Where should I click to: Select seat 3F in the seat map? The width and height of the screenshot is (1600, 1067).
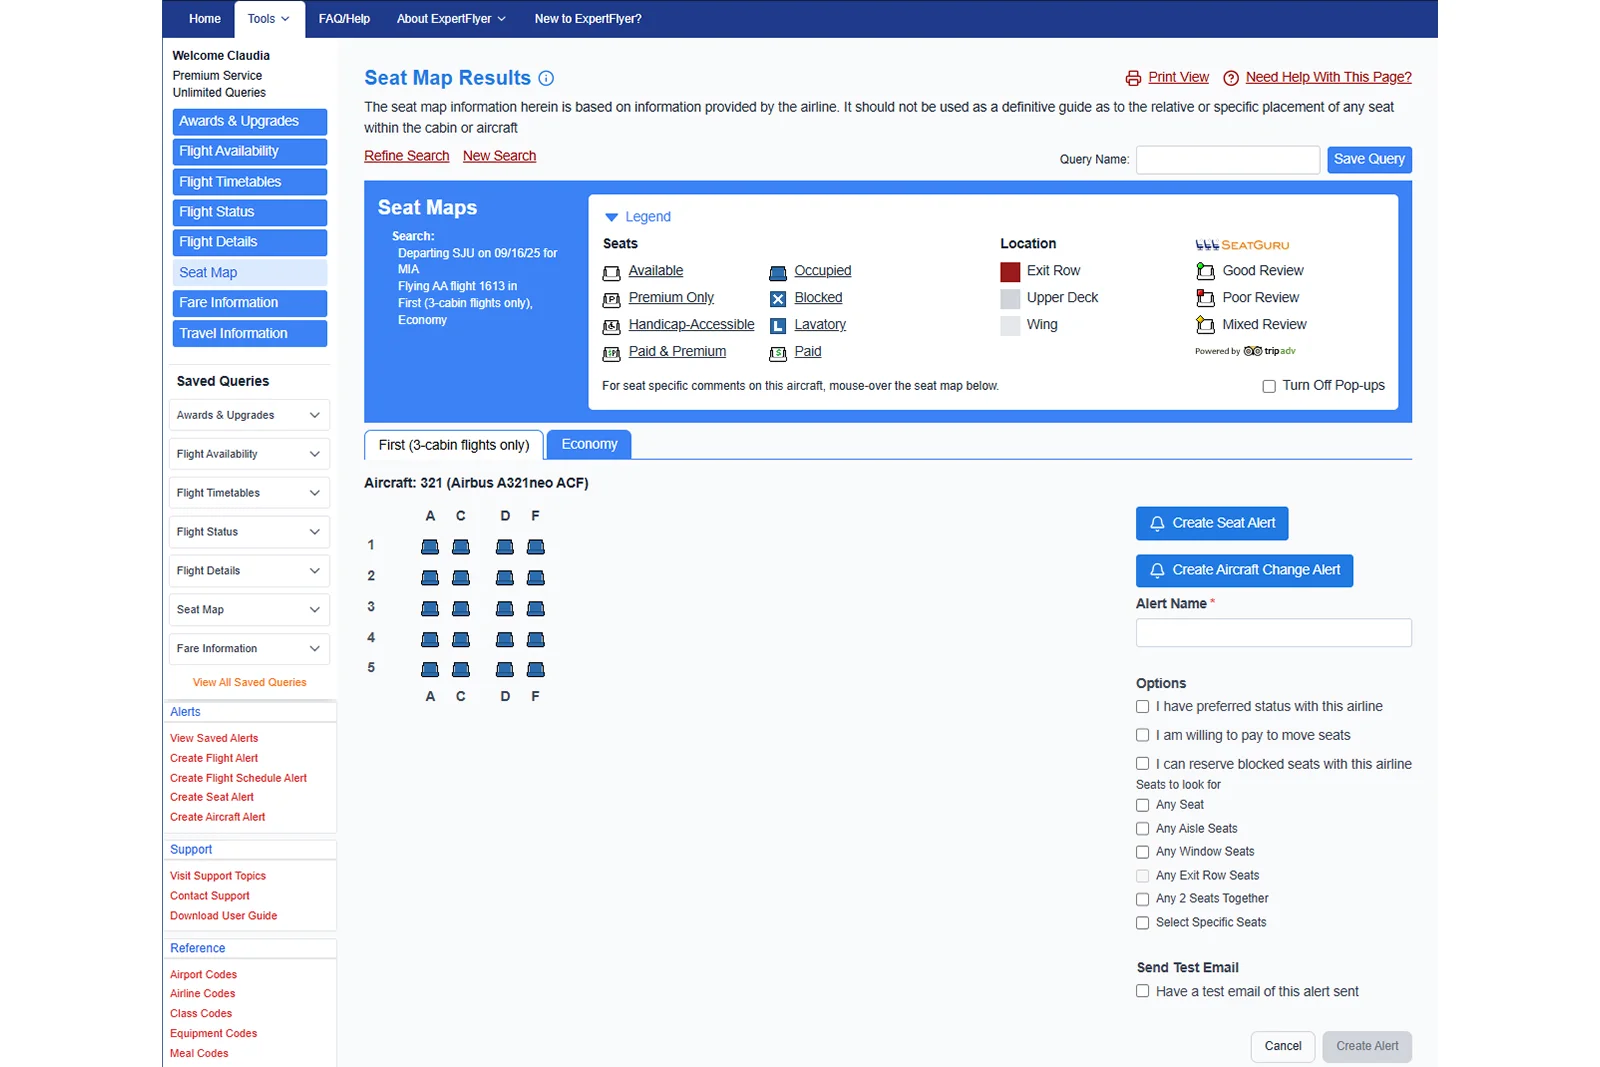click(536, 609)
